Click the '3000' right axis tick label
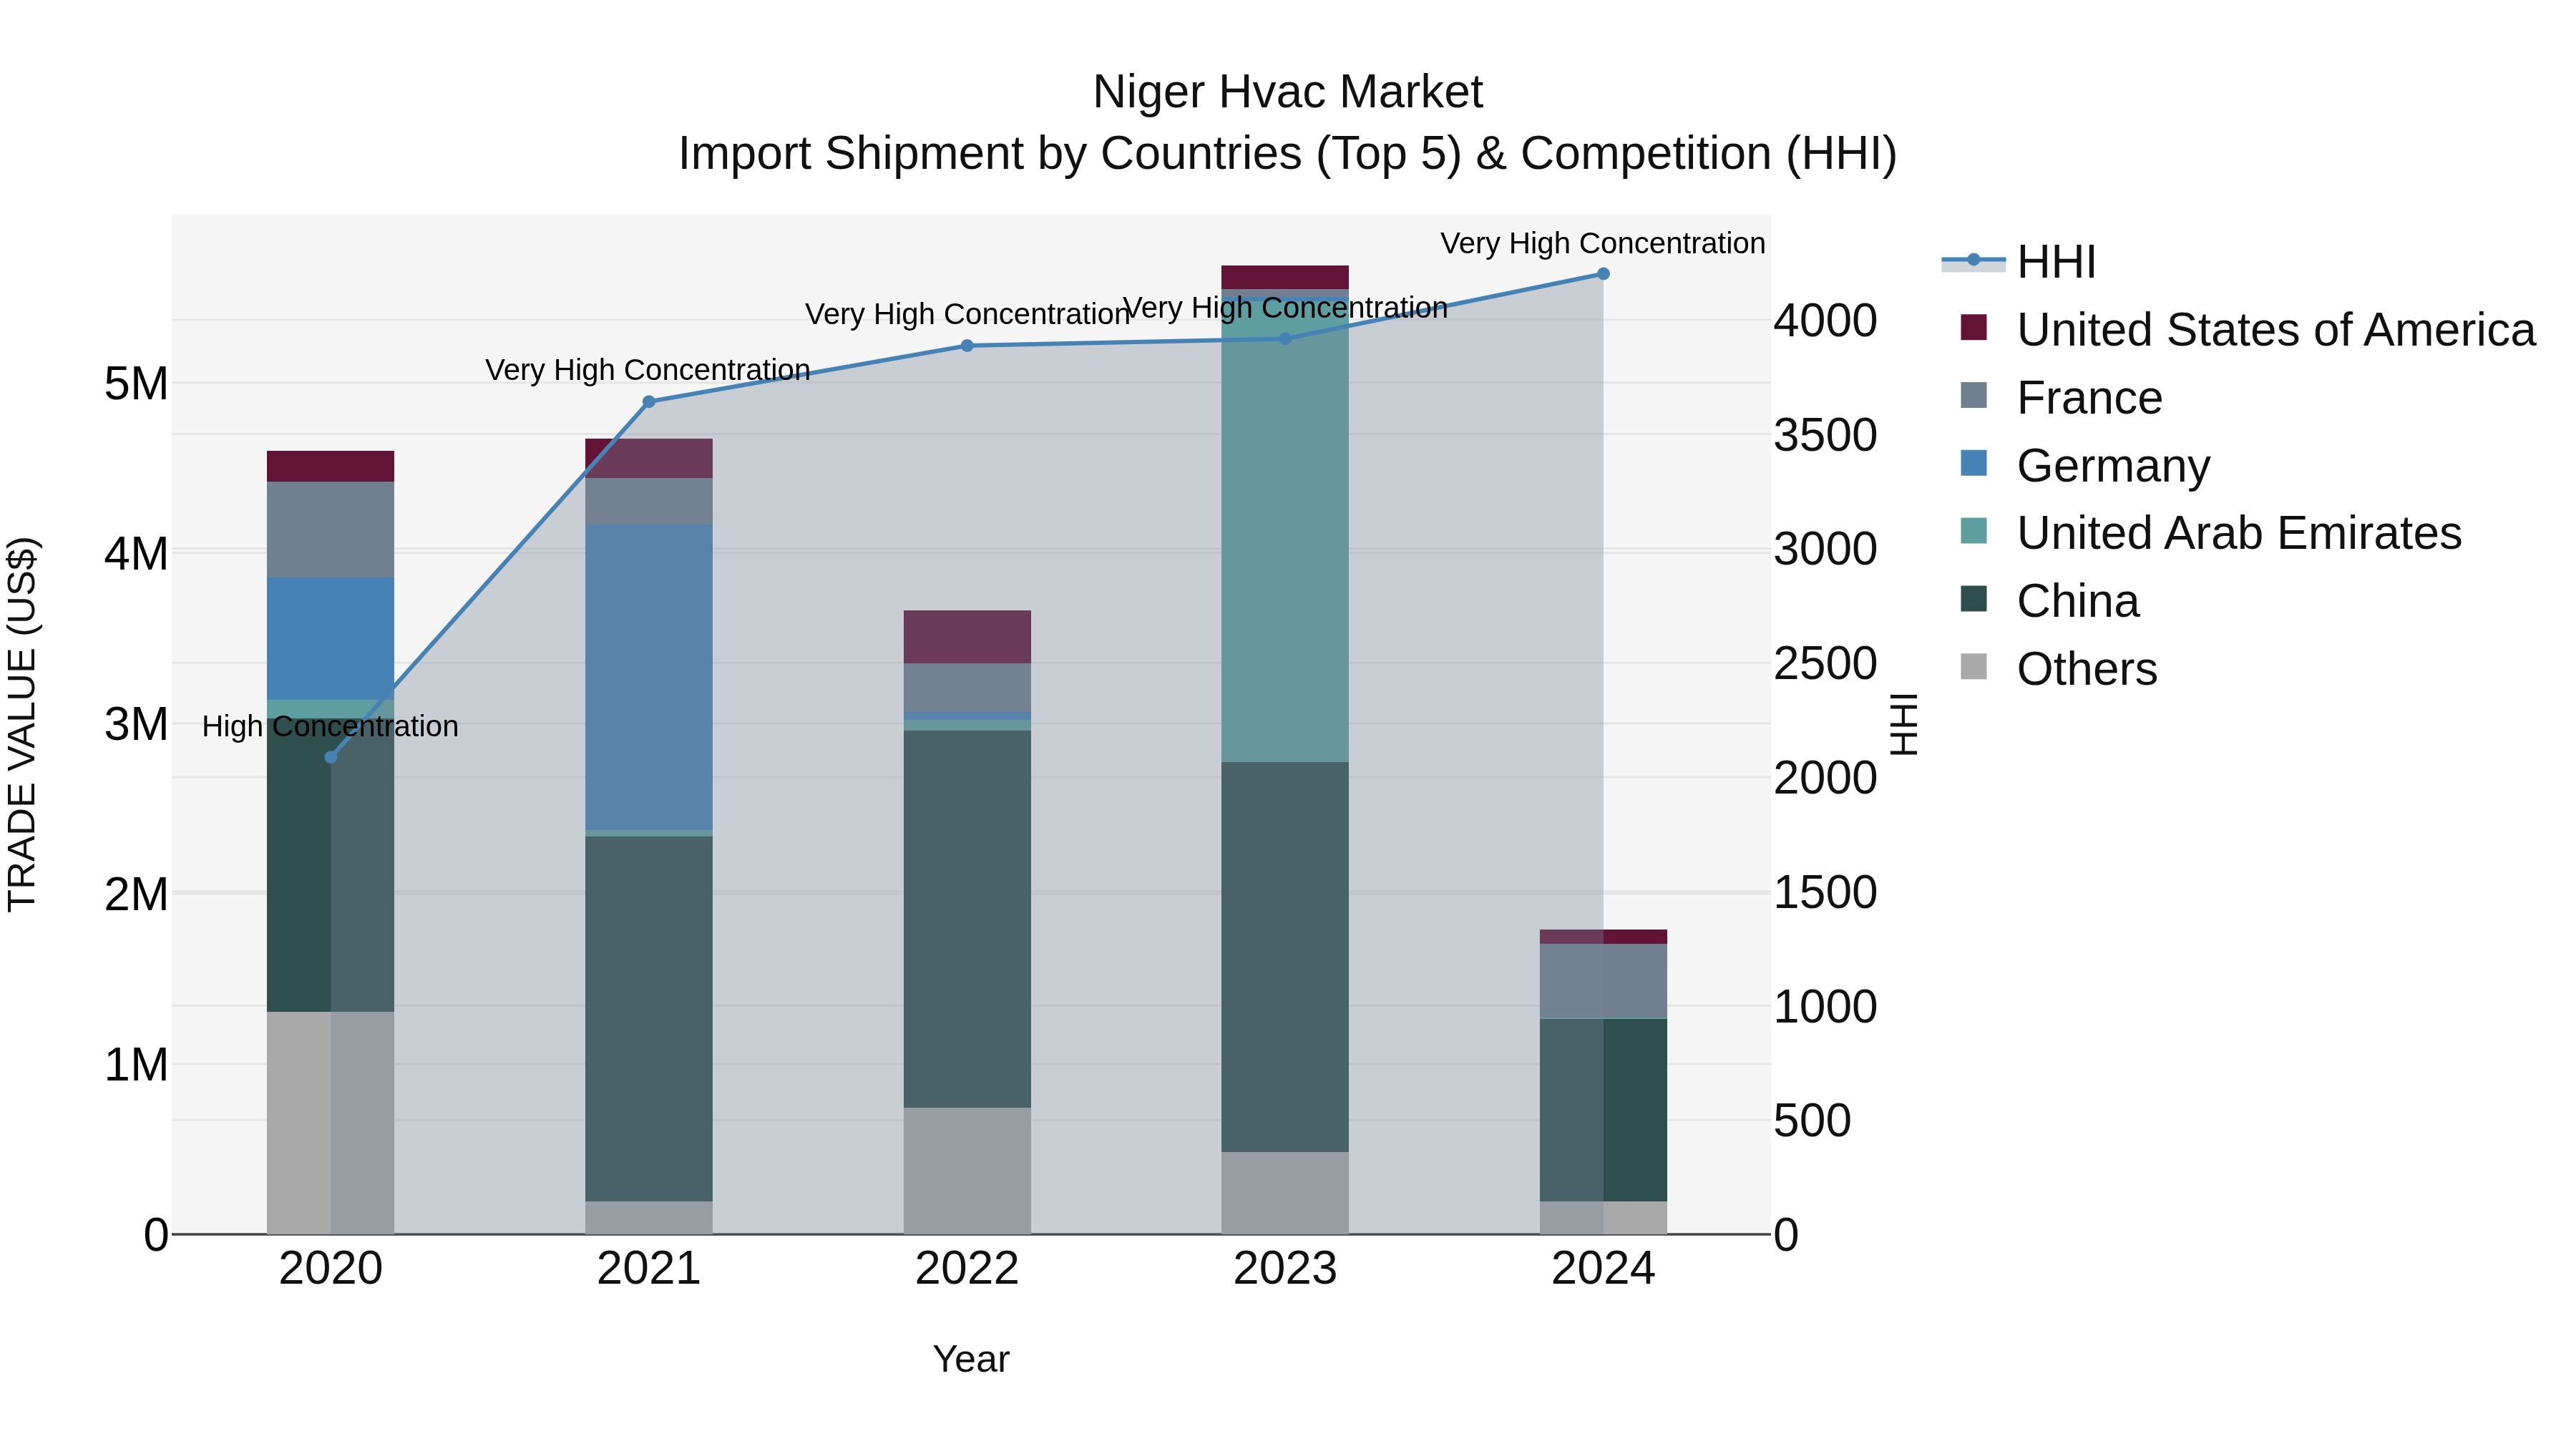The image size is (2576, 1449). point(1825,549)
